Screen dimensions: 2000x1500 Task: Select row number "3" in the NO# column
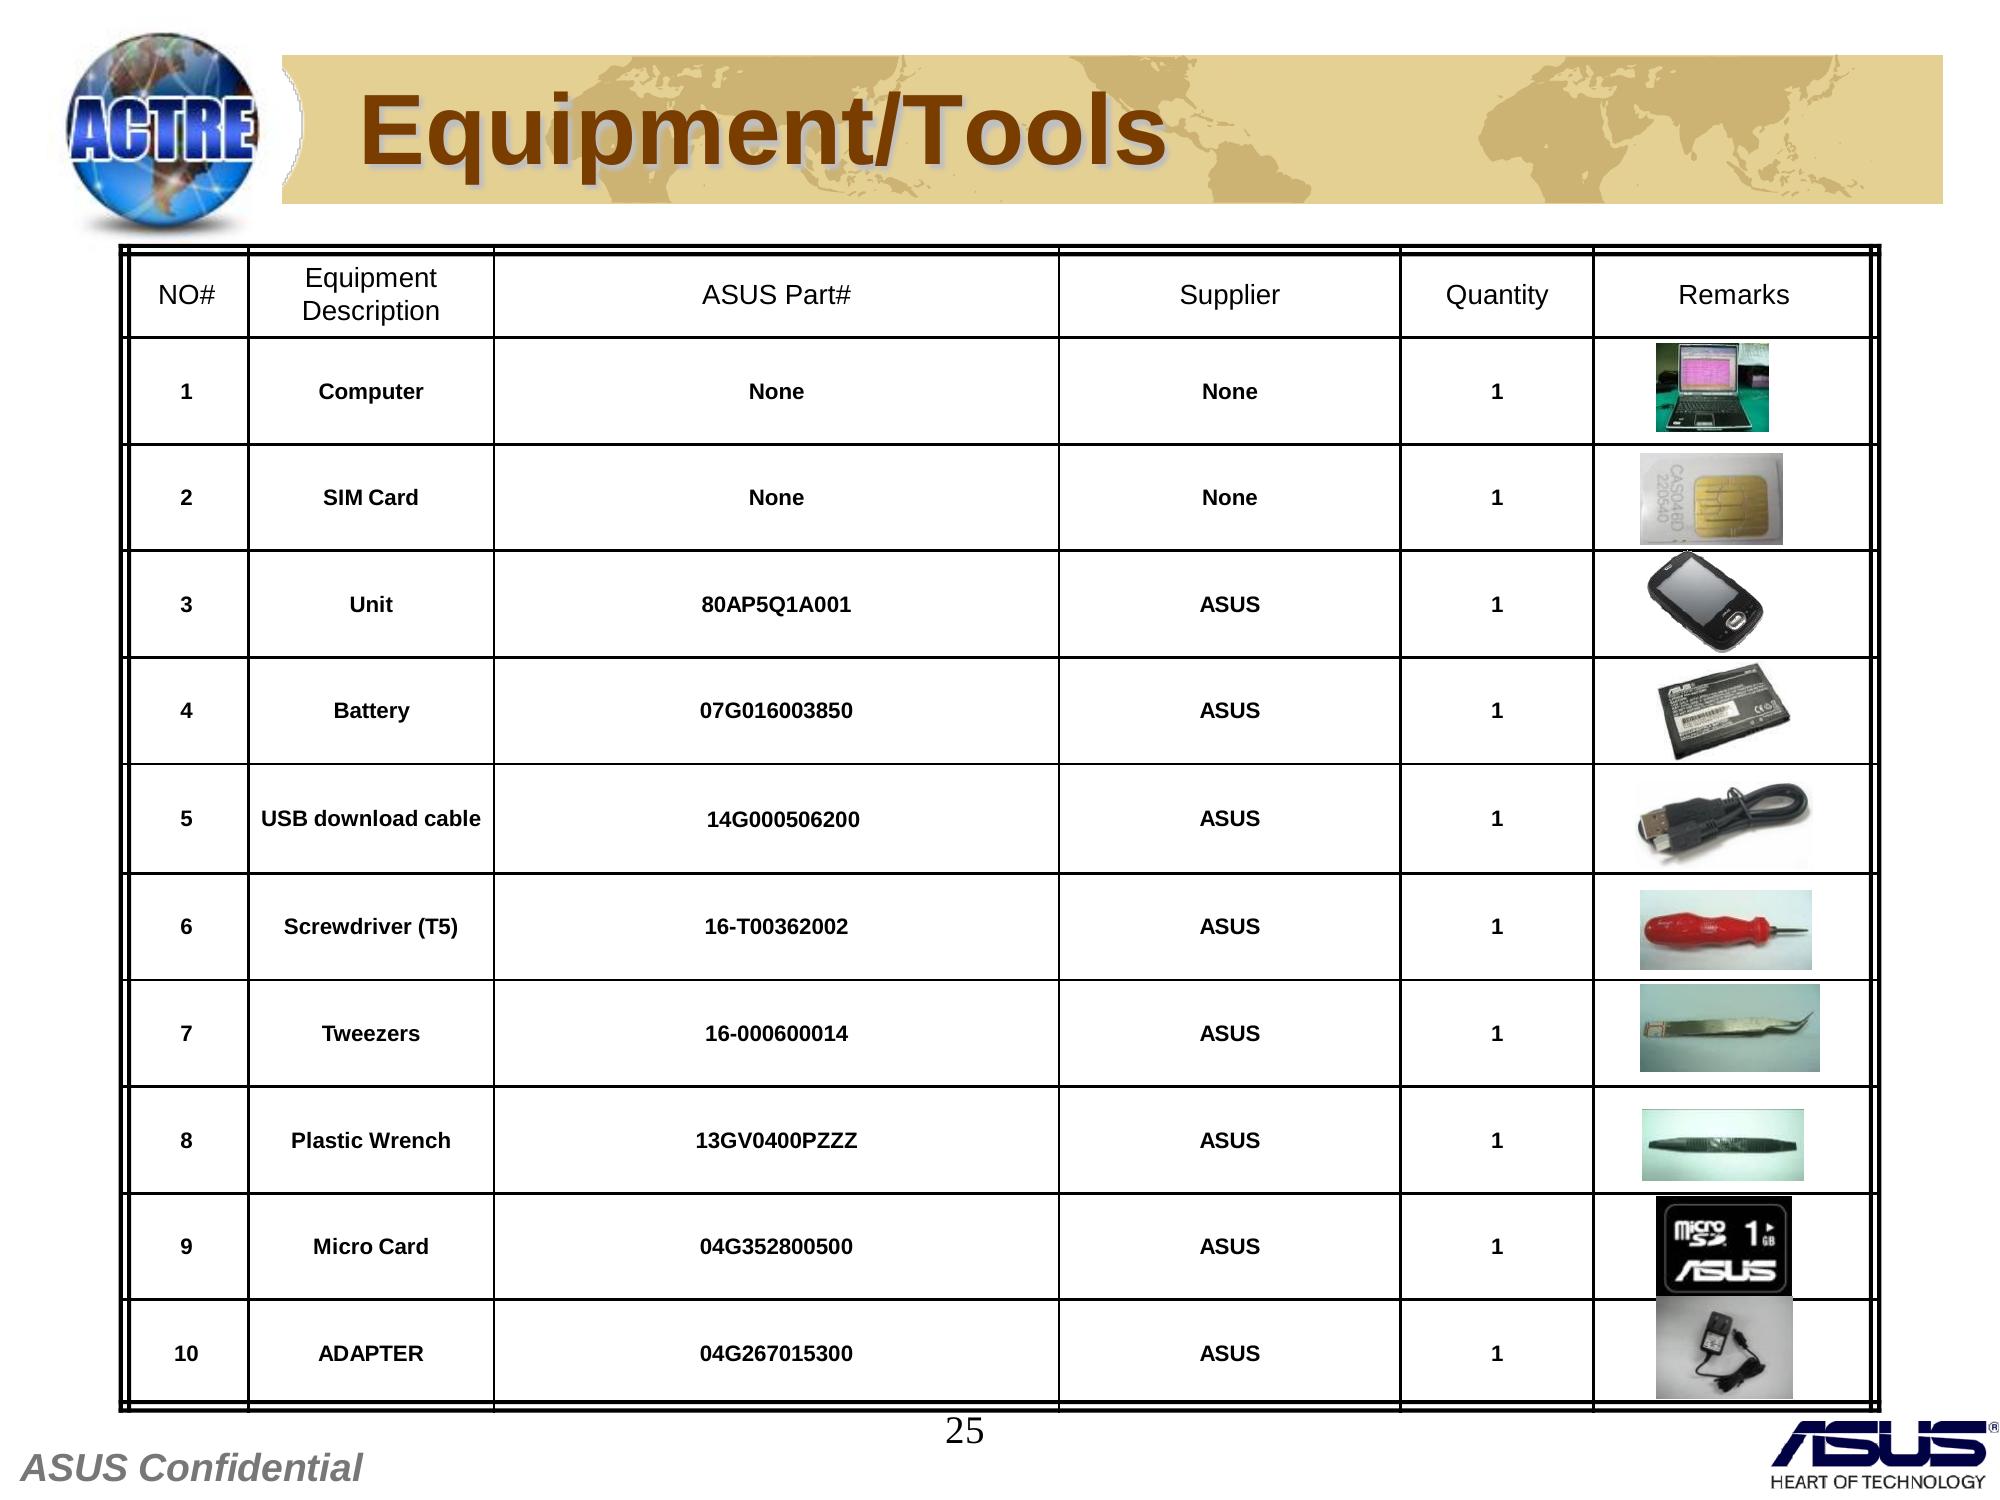(186, 605)
